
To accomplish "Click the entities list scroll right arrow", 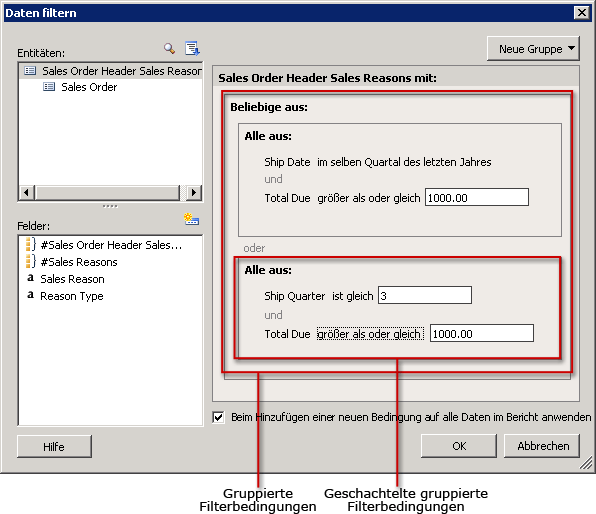I will click(x=194, y=192).
